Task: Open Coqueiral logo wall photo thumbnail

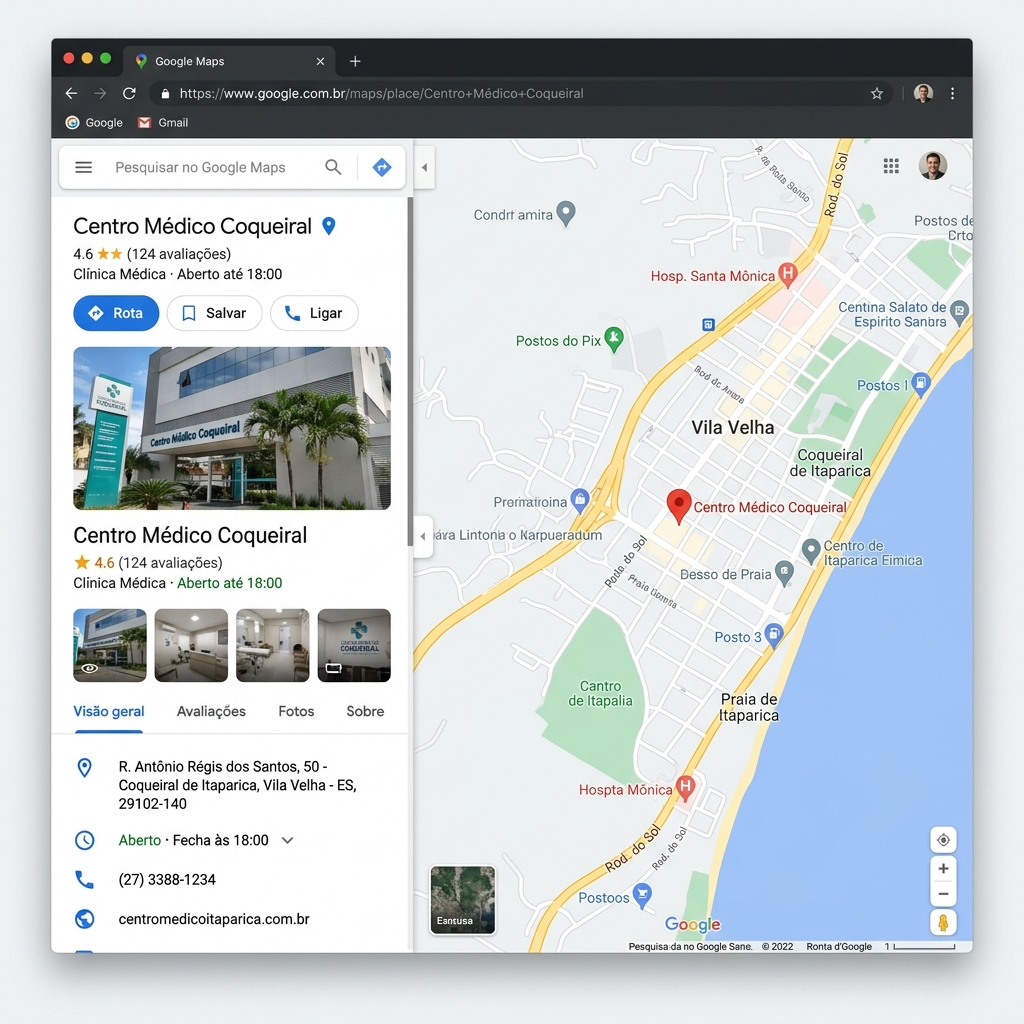Action: point(354,645)
